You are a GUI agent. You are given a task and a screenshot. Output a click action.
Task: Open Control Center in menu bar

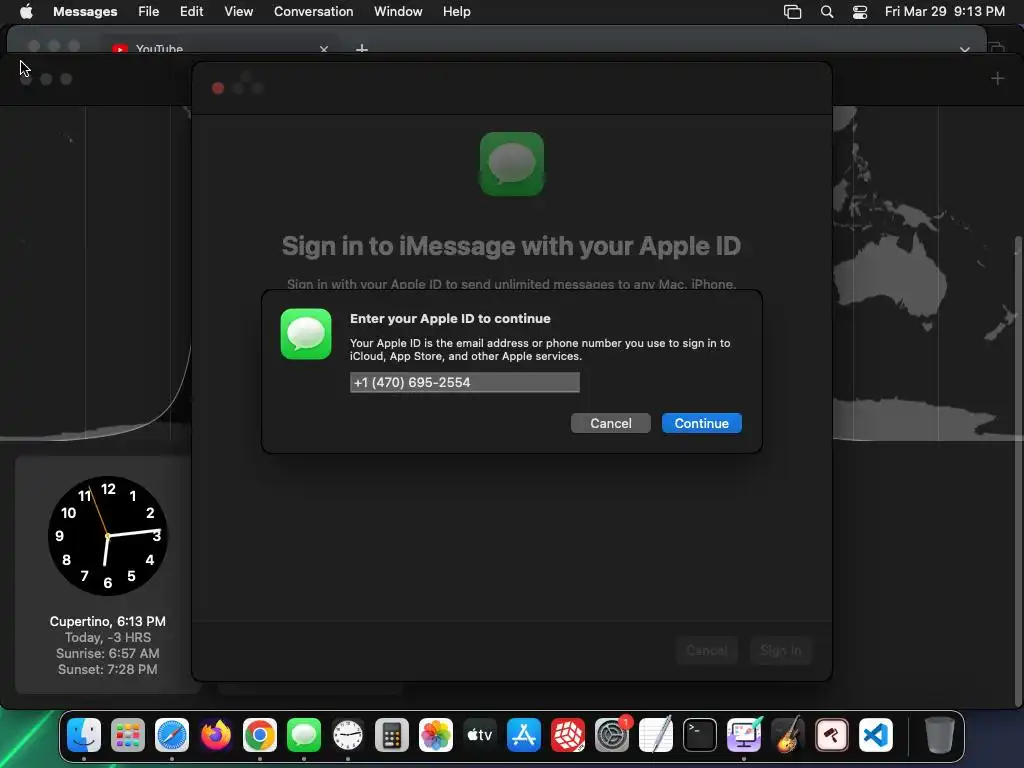click(x=860, y=12)
